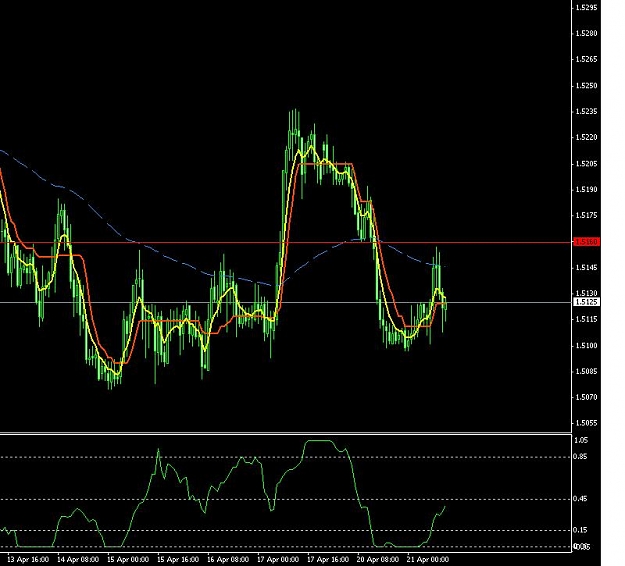This screenshot has width=625, height=566.
Task: Select the 1.5295 price scale value
Action: click(586, 7)
